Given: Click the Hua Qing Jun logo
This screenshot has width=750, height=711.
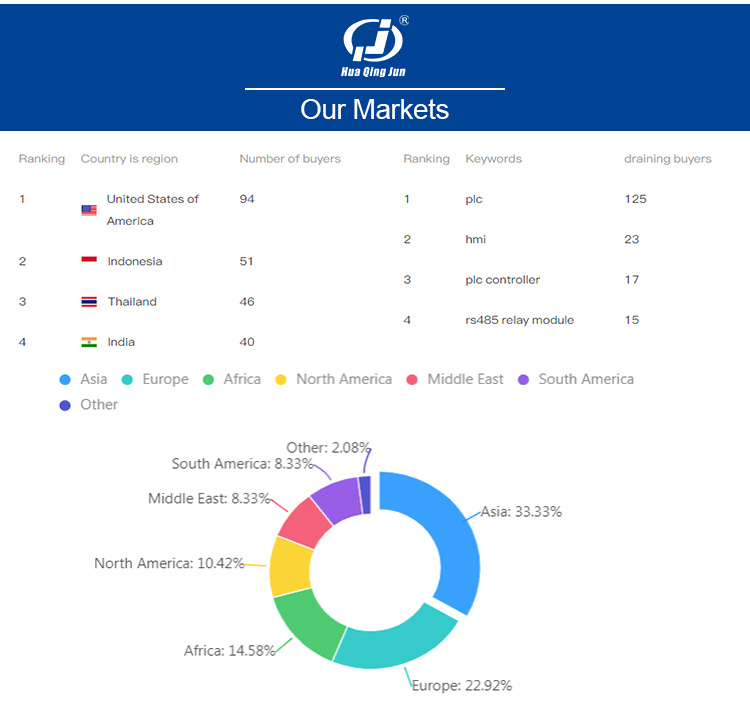Looking at the screenshot, I should (374, 45).
